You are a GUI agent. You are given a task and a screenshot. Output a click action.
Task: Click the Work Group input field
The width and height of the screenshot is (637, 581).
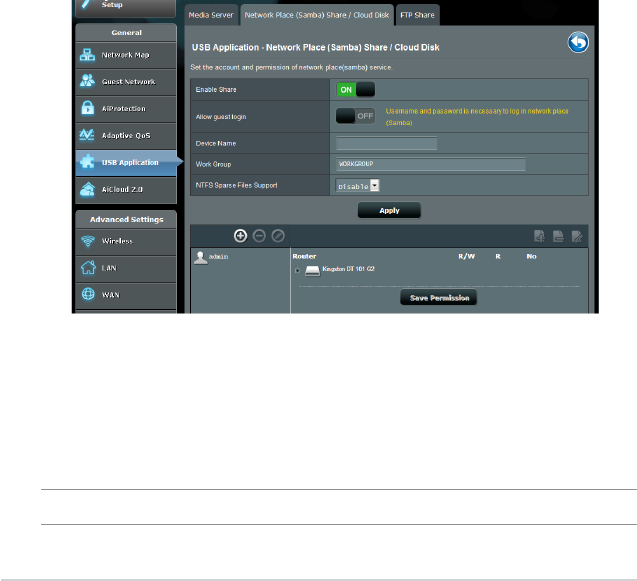[x=431, y=164]
